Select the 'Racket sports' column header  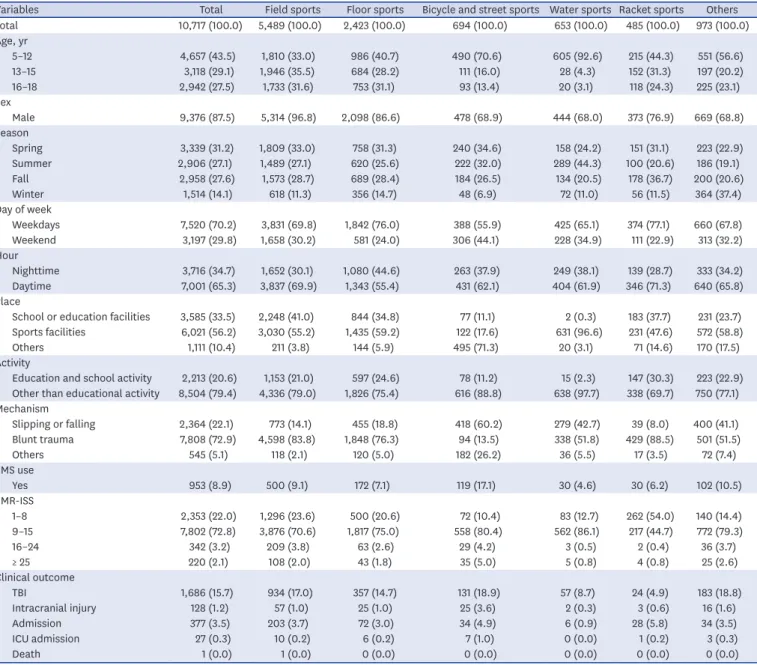pyautogui.click(x=651, y=10)
